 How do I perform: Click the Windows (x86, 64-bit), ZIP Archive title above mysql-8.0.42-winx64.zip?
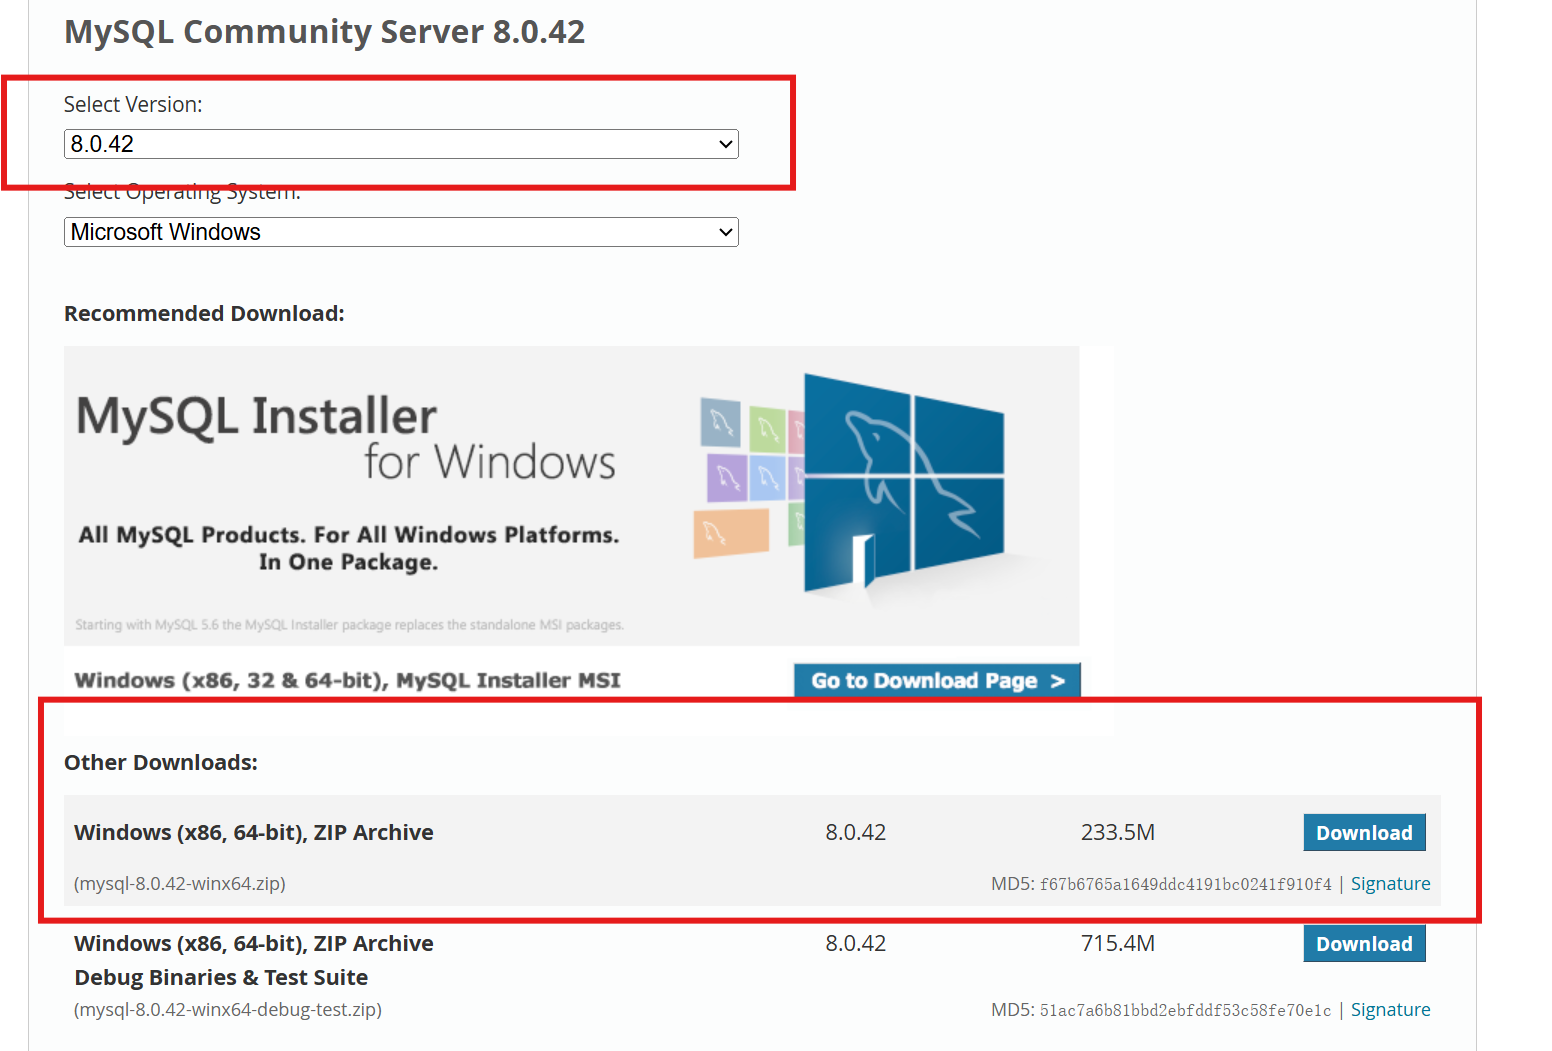[x=254, y=832]
